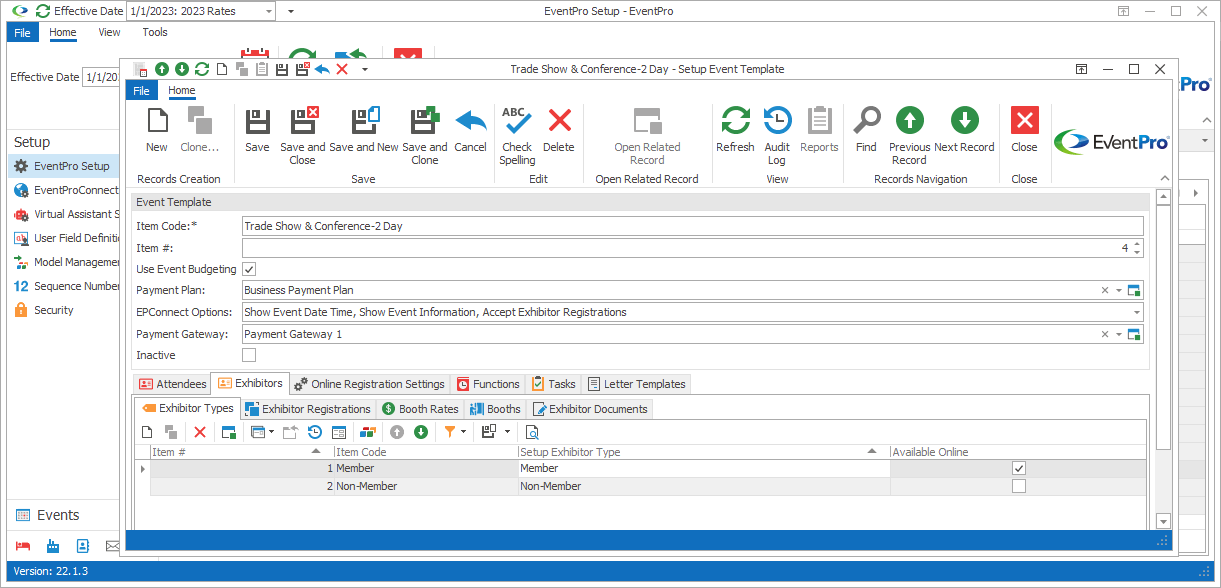Click new item icon in Exhibitor Types toolbar
1221x588 pixels.
coord(147,432)
